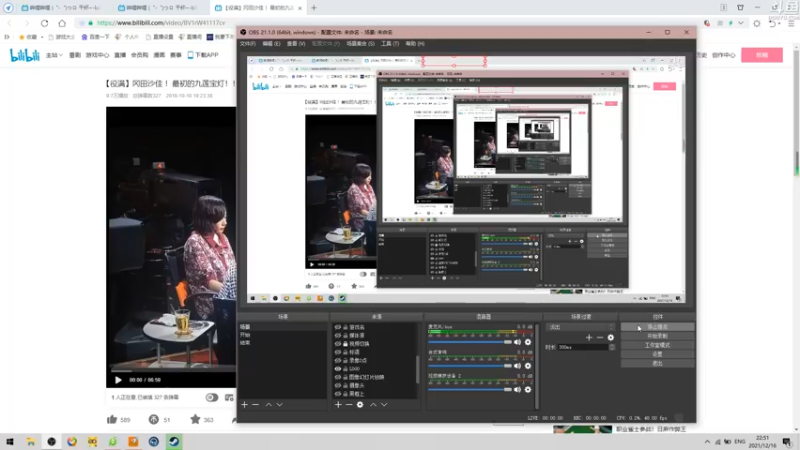Open a new browser tab
Screen dimensions: 800x450
pos(314,8)
